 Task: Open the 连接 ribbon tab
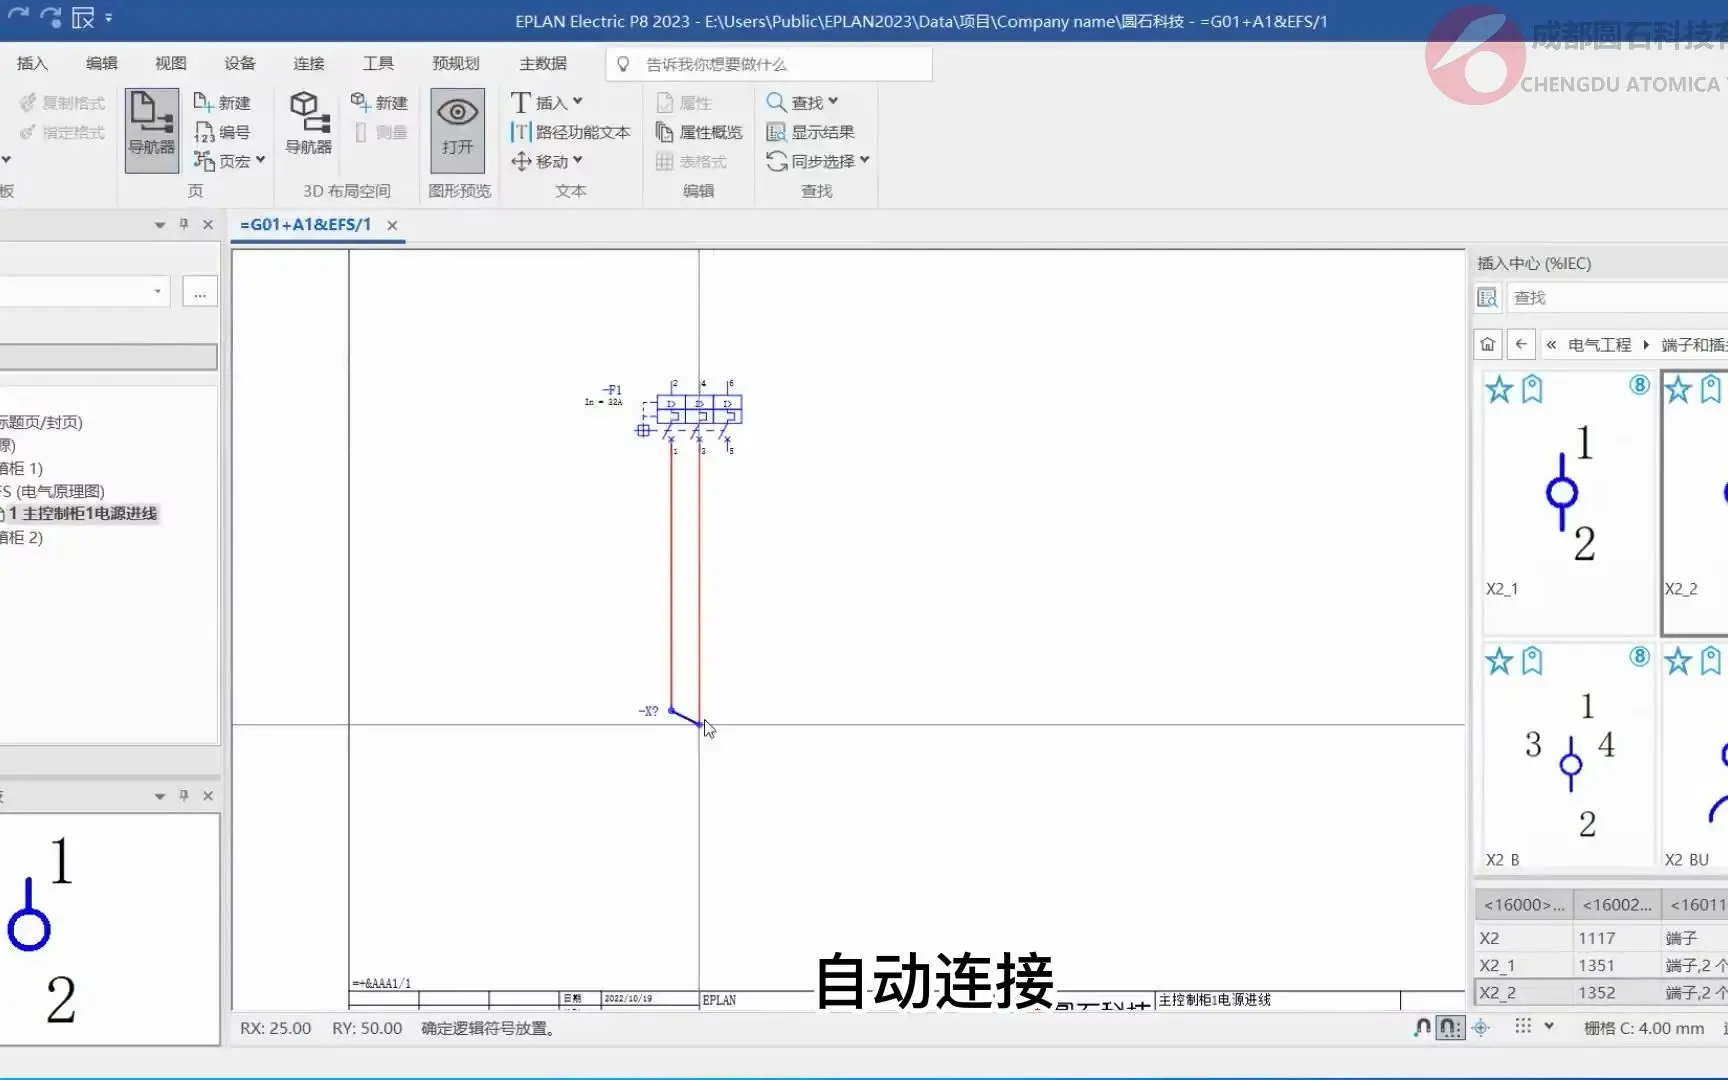tap(309, 63)
